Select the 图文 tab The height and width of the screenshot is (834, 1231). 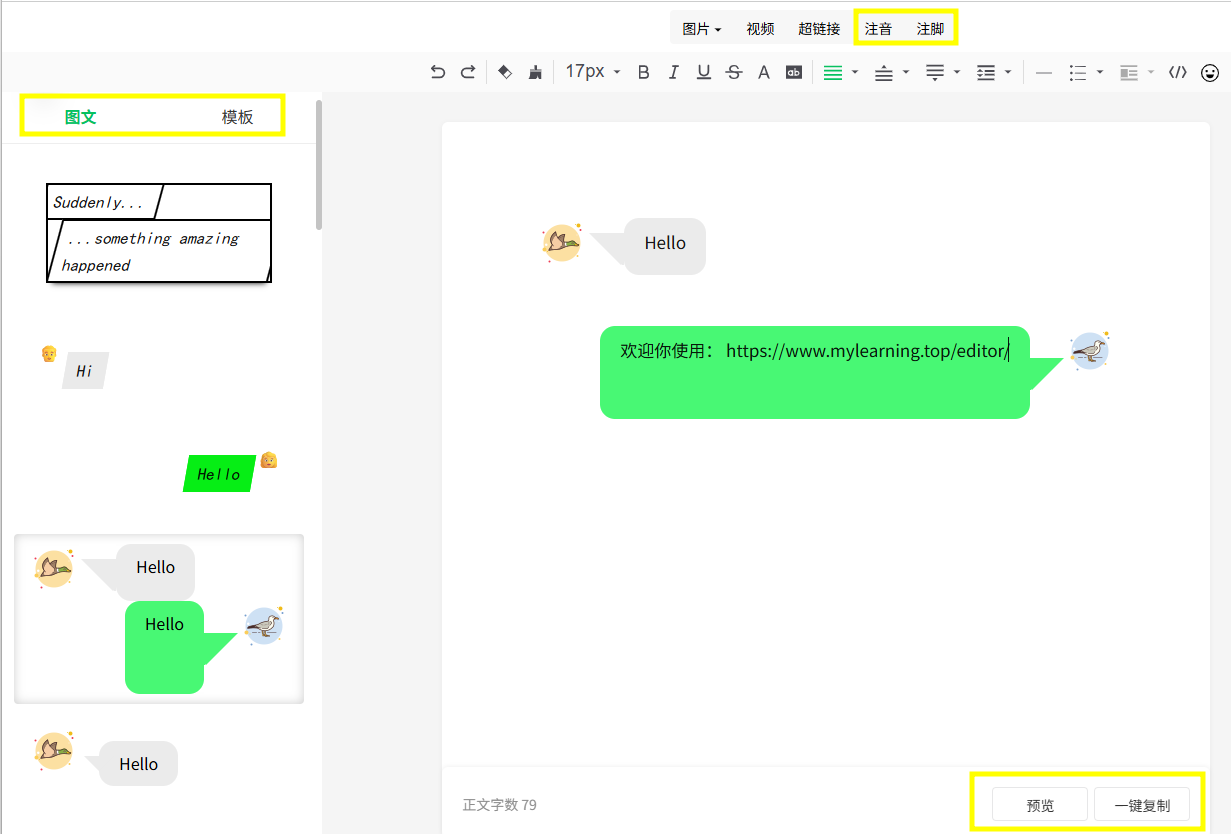[x=80, y=117]
